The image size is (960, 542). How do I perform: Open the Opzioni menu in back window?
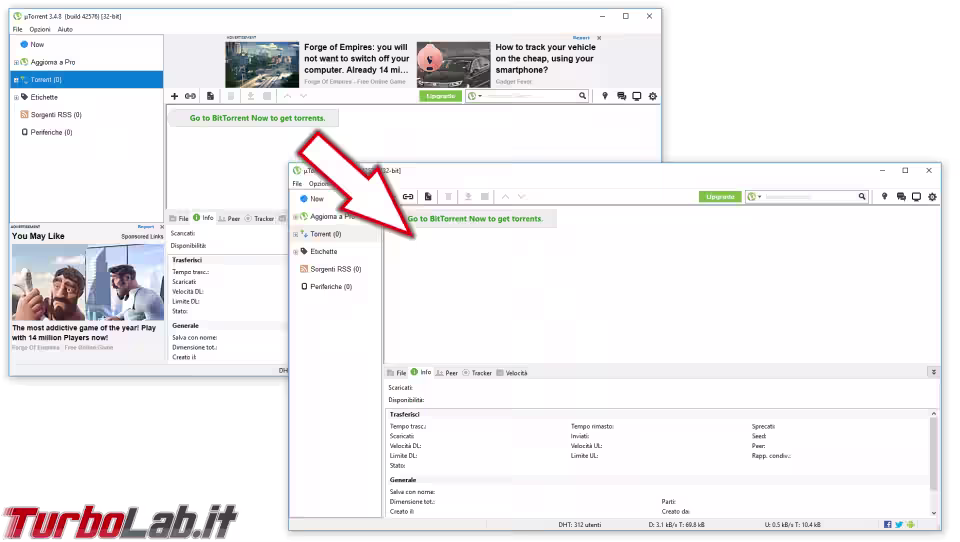coord(40,29)
